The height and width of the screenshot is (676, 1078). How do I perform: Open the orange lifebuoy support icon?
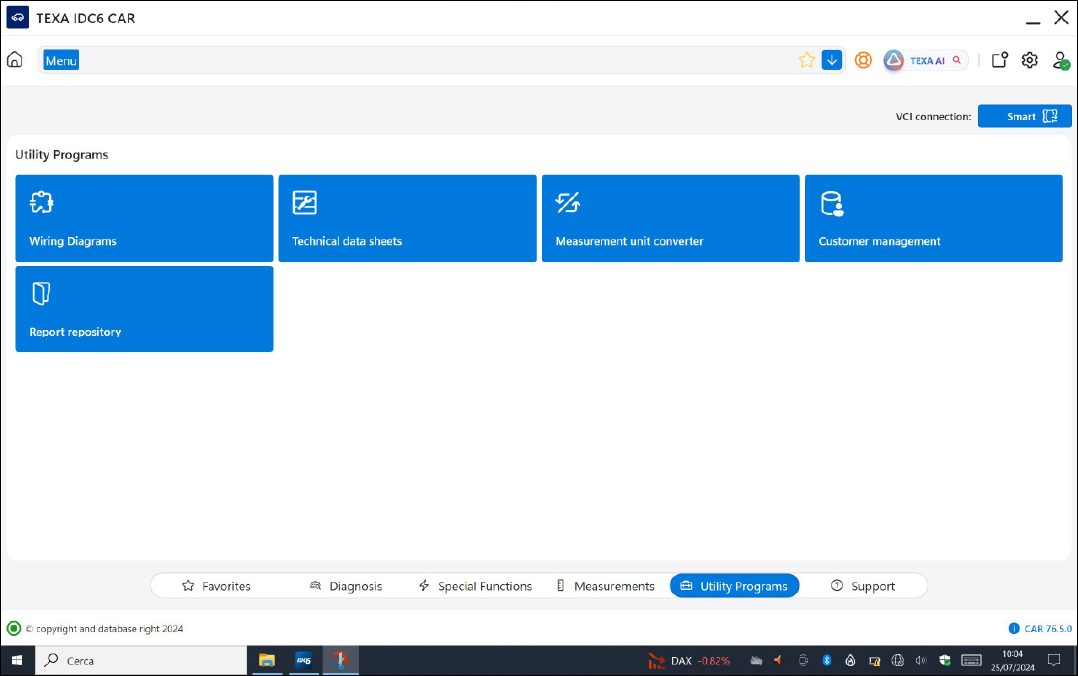coord(863,60)
